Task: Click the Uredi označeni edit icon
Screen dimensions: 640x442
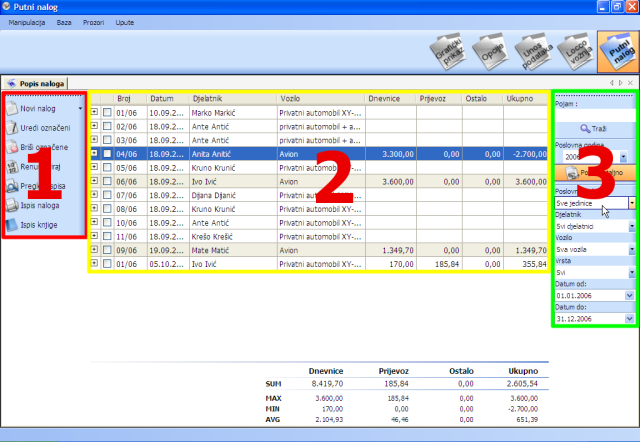Action: pos(12,128)
